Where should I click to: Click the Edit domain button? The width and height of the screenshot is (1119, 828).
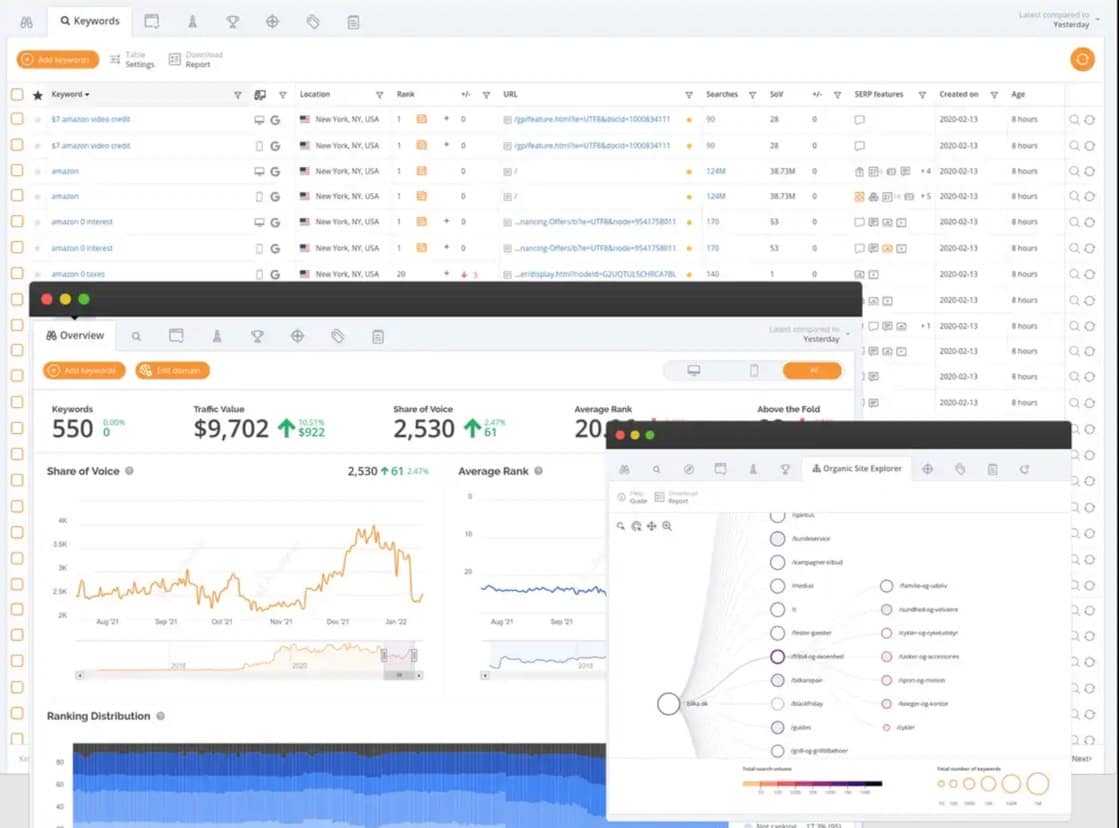172,371
